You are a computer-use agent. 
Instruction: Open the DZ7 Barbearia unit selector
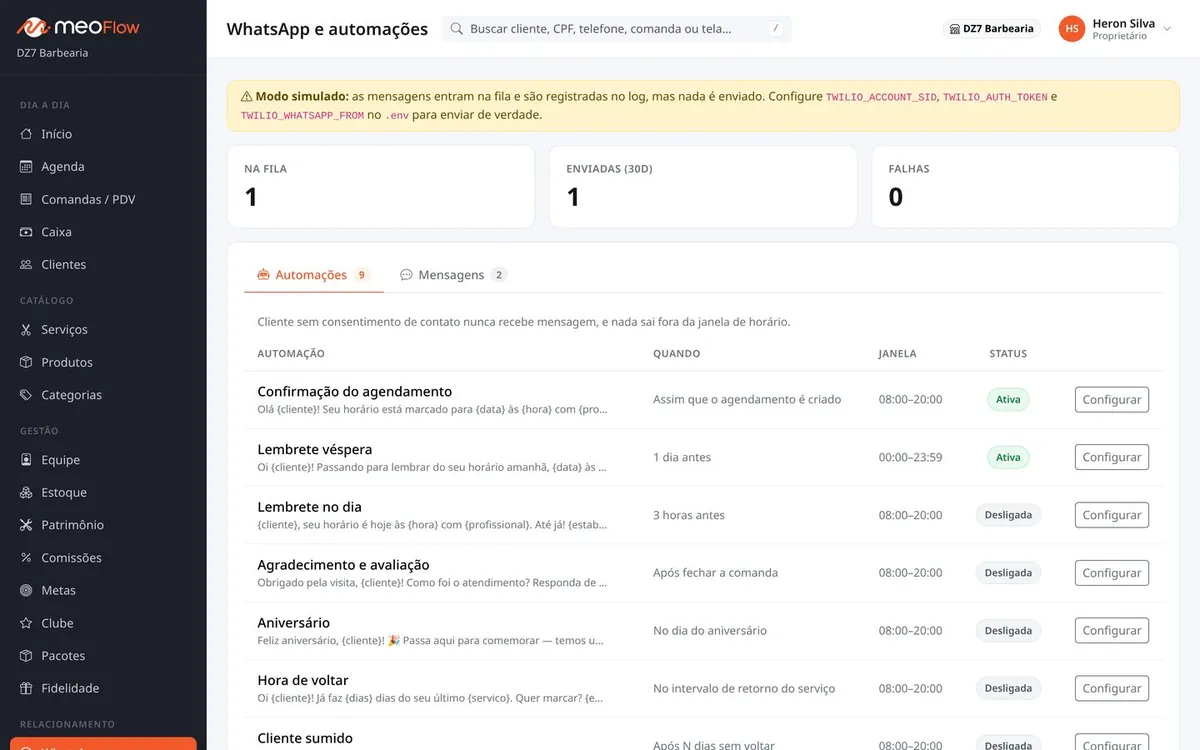point(991,29)
